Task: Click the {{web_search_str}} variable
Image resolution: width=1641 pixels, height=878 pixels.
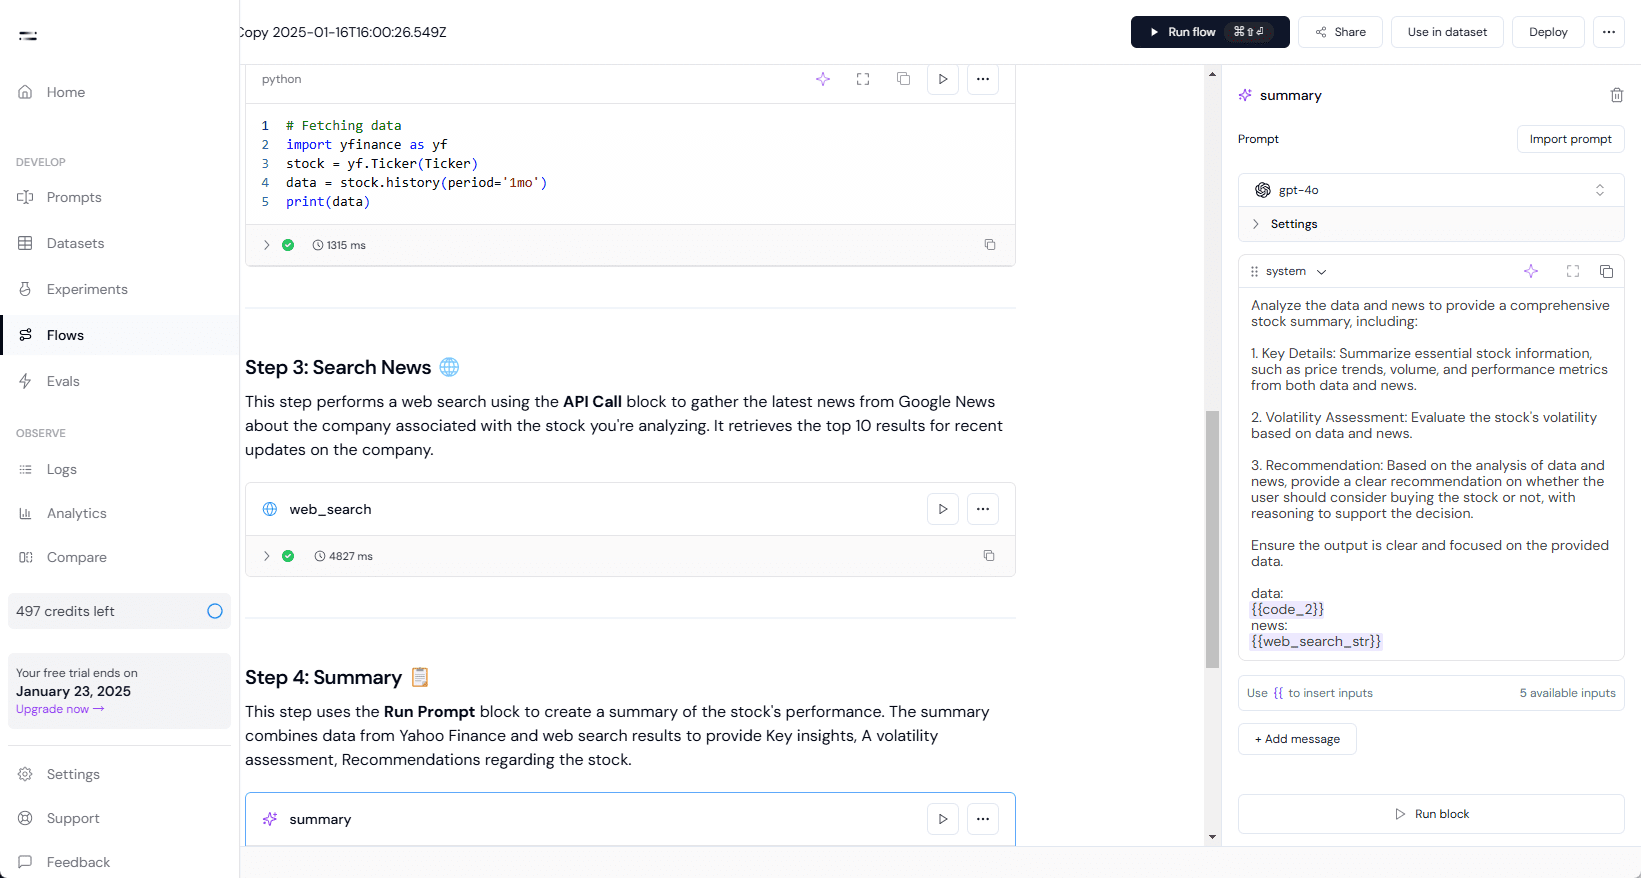Action: pos(1316,641)
